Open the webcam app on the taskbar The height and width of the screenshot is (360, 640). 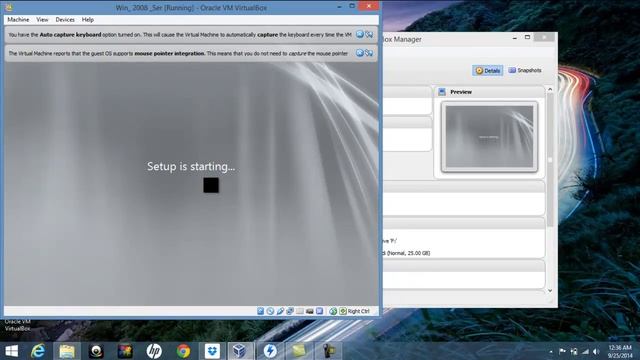pyautogui.click(x=96, y=351)
